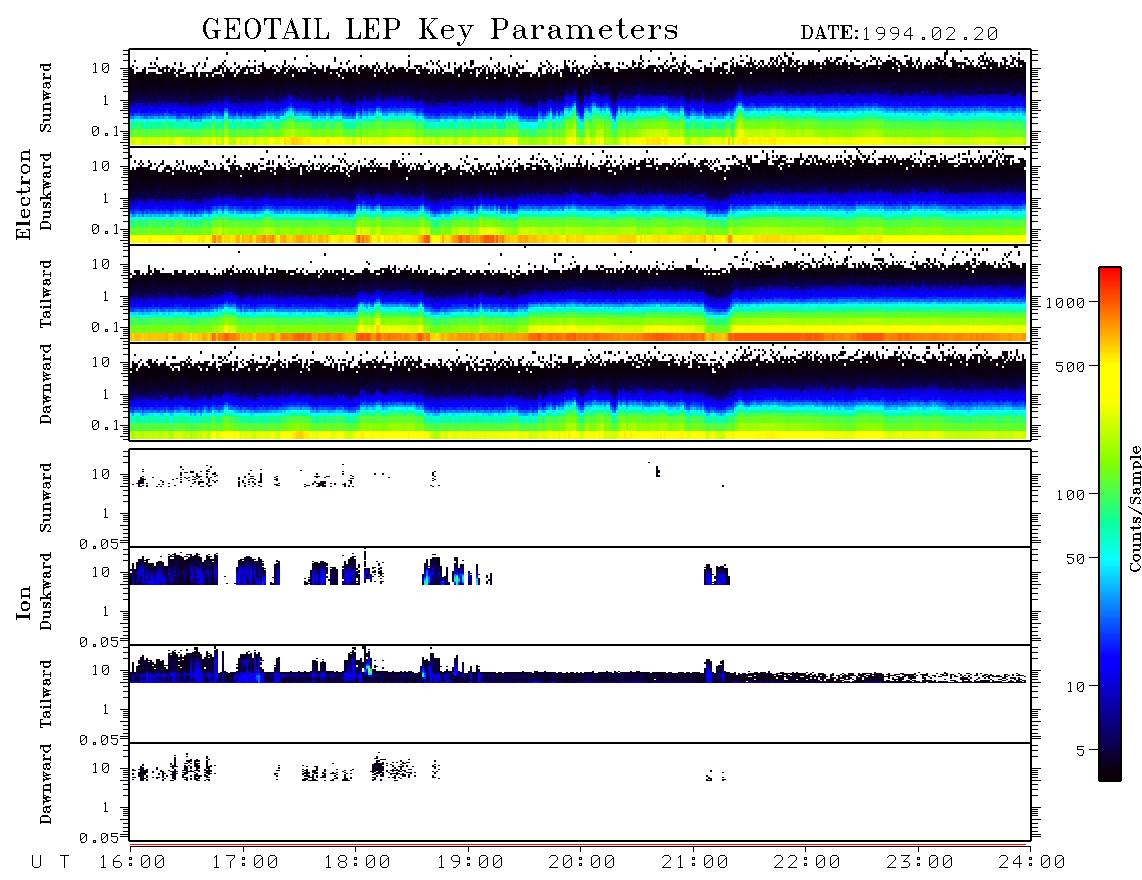Click the 18:00 time tick label
1142x880 pixels.
(x=357, y=863)
